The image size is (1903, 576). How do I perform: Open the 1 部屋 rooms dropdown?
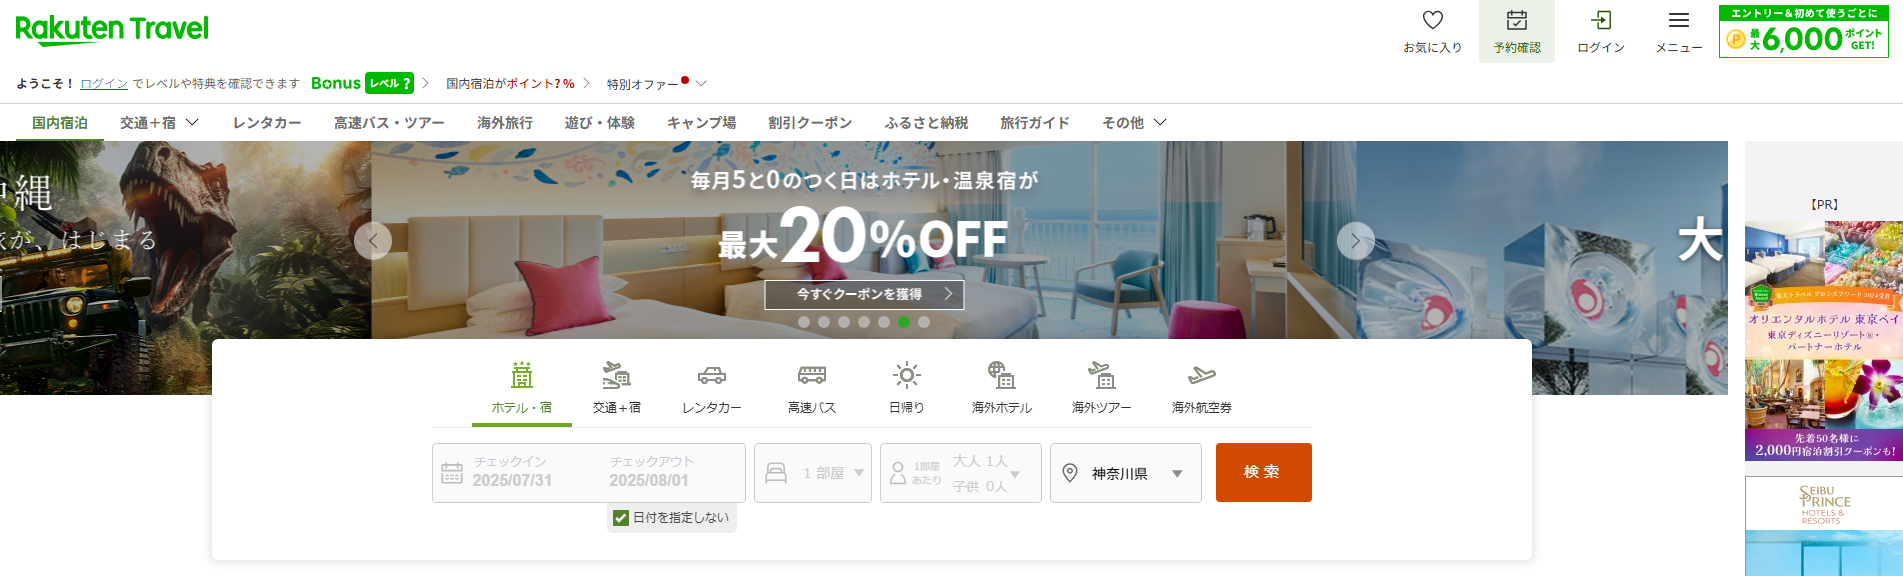[812, 473]
